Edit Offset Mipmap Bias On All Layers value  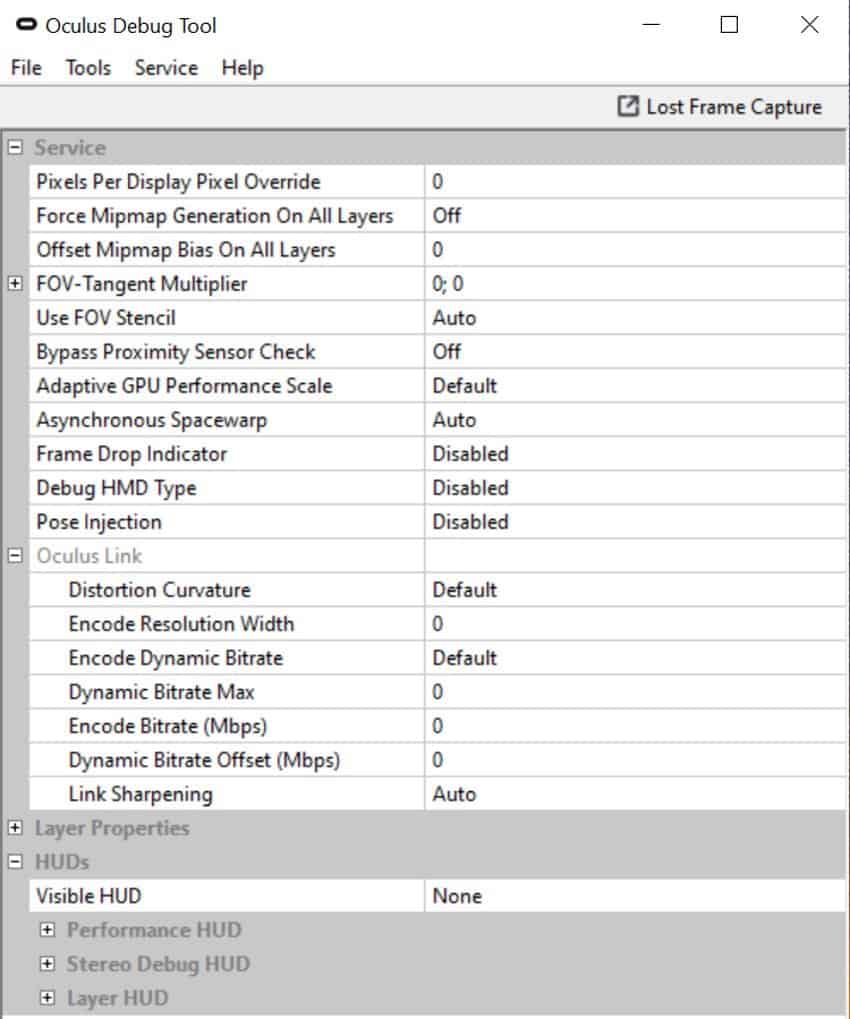(635, 250)
